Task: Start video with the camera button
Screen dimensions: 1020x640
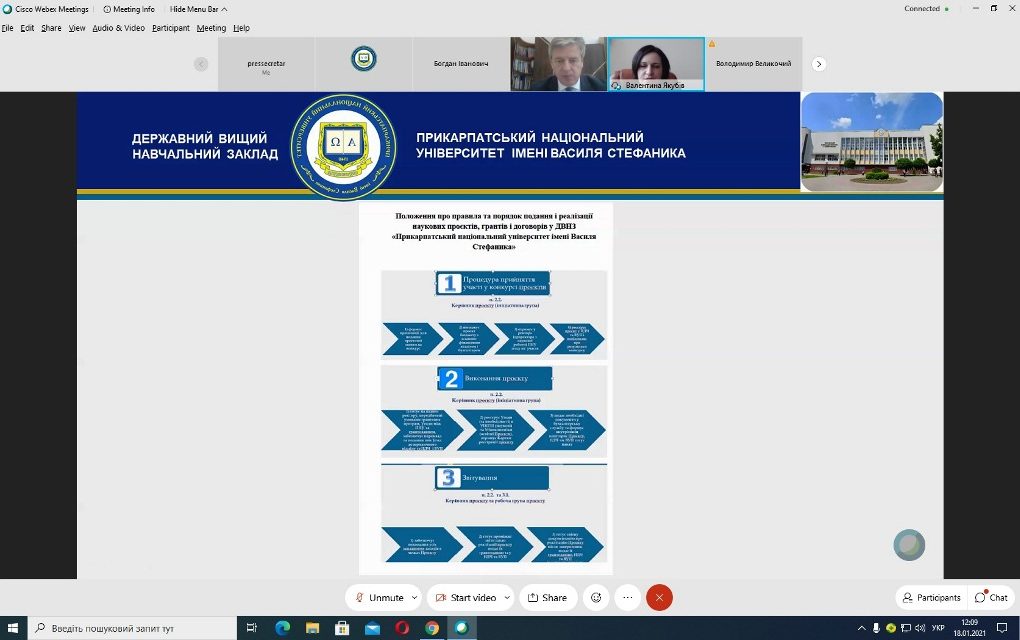Action: coord(465,598)
